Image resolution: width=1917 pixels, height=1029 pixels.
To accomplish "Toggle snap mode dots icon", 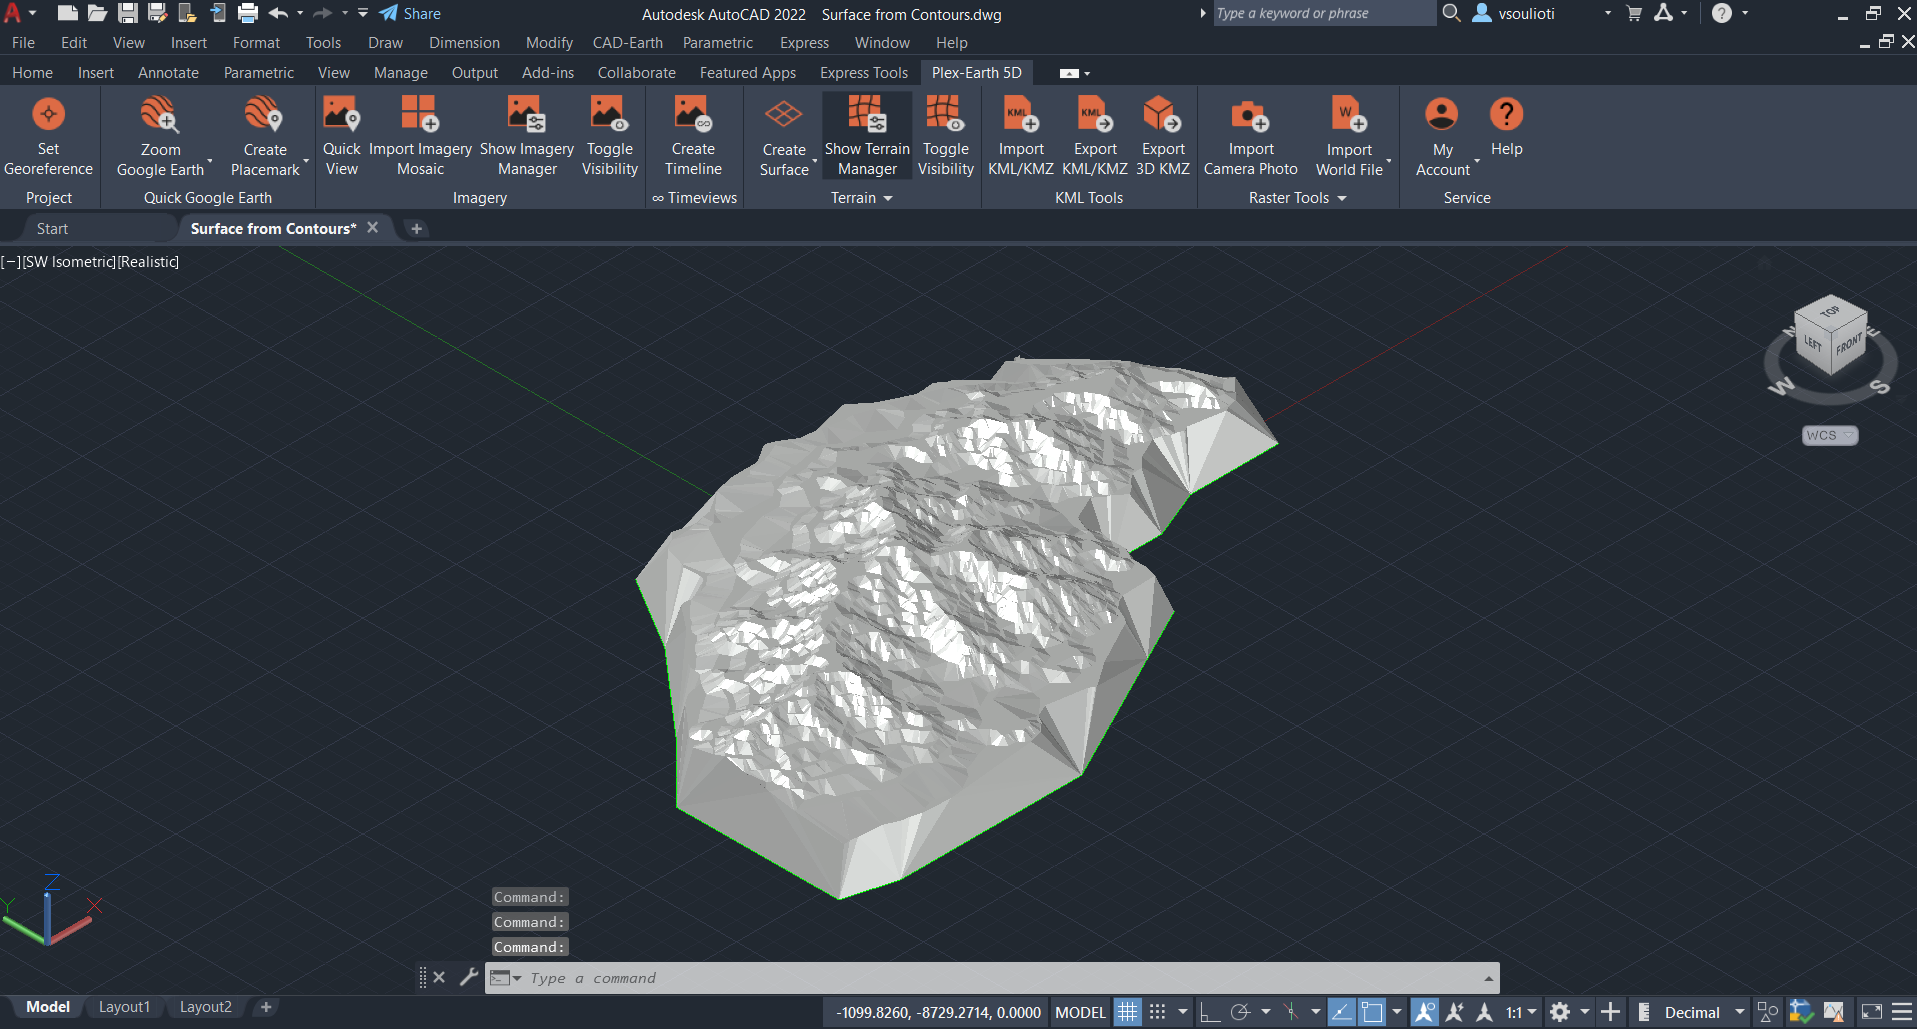I will coord(1157,1012).
